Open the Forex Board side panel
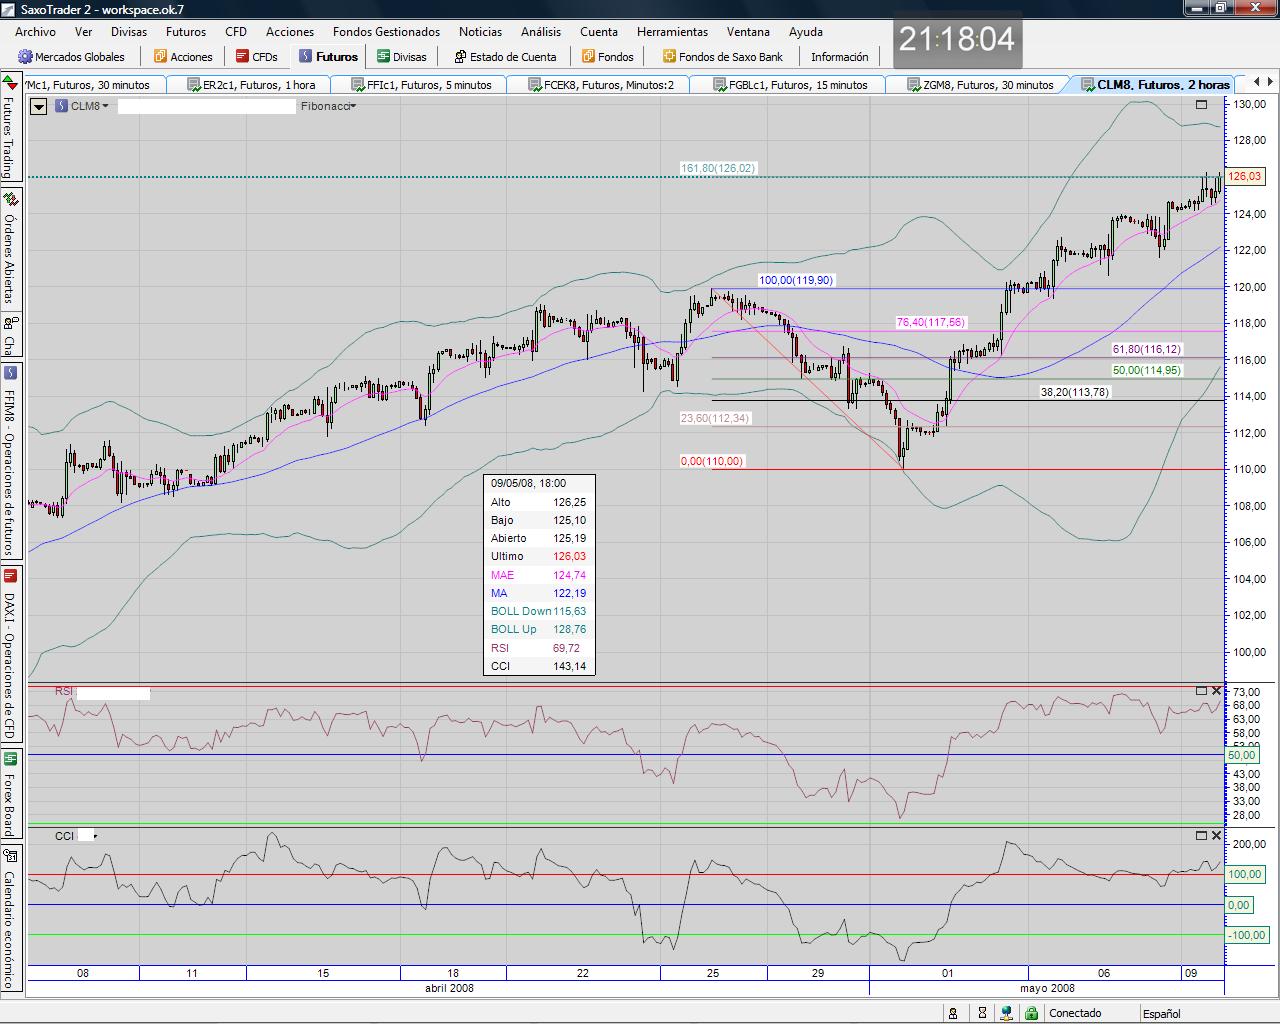Screen dimensions: 1280x1024 pyautogui.click(x=9, y=804)
